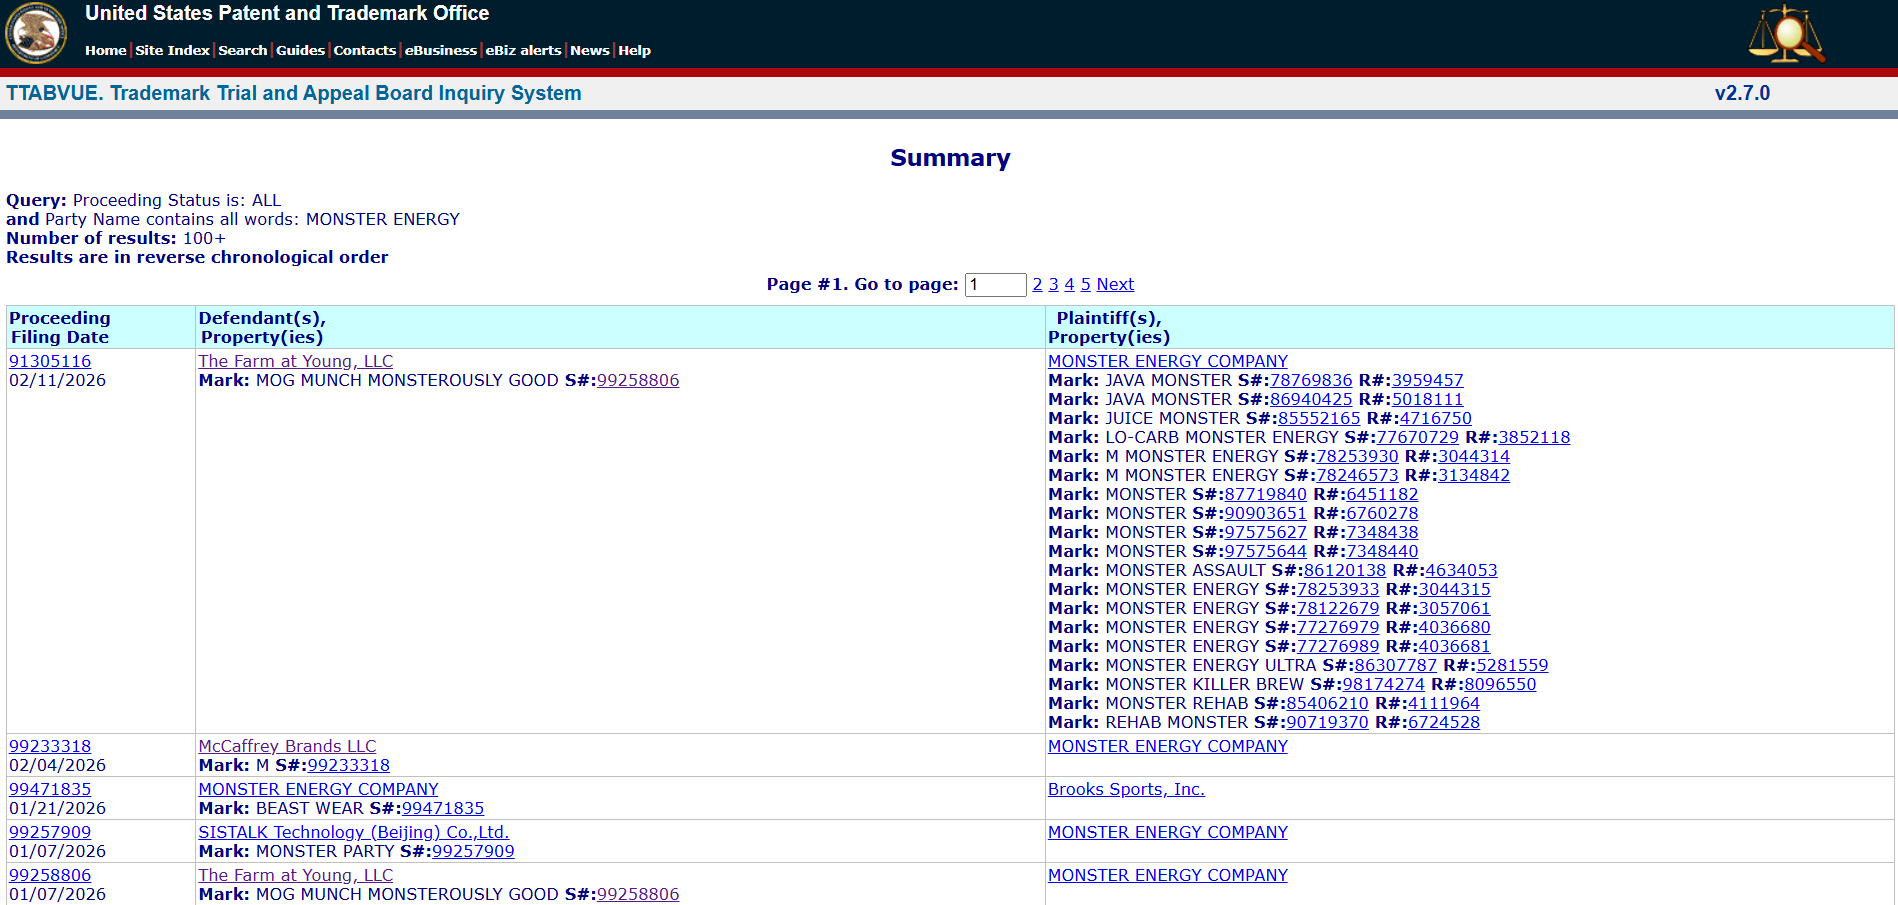Open MONSTER KILLER BREW serial 98174274
The image size is (1898, 905).
(x=1384, y=684)
